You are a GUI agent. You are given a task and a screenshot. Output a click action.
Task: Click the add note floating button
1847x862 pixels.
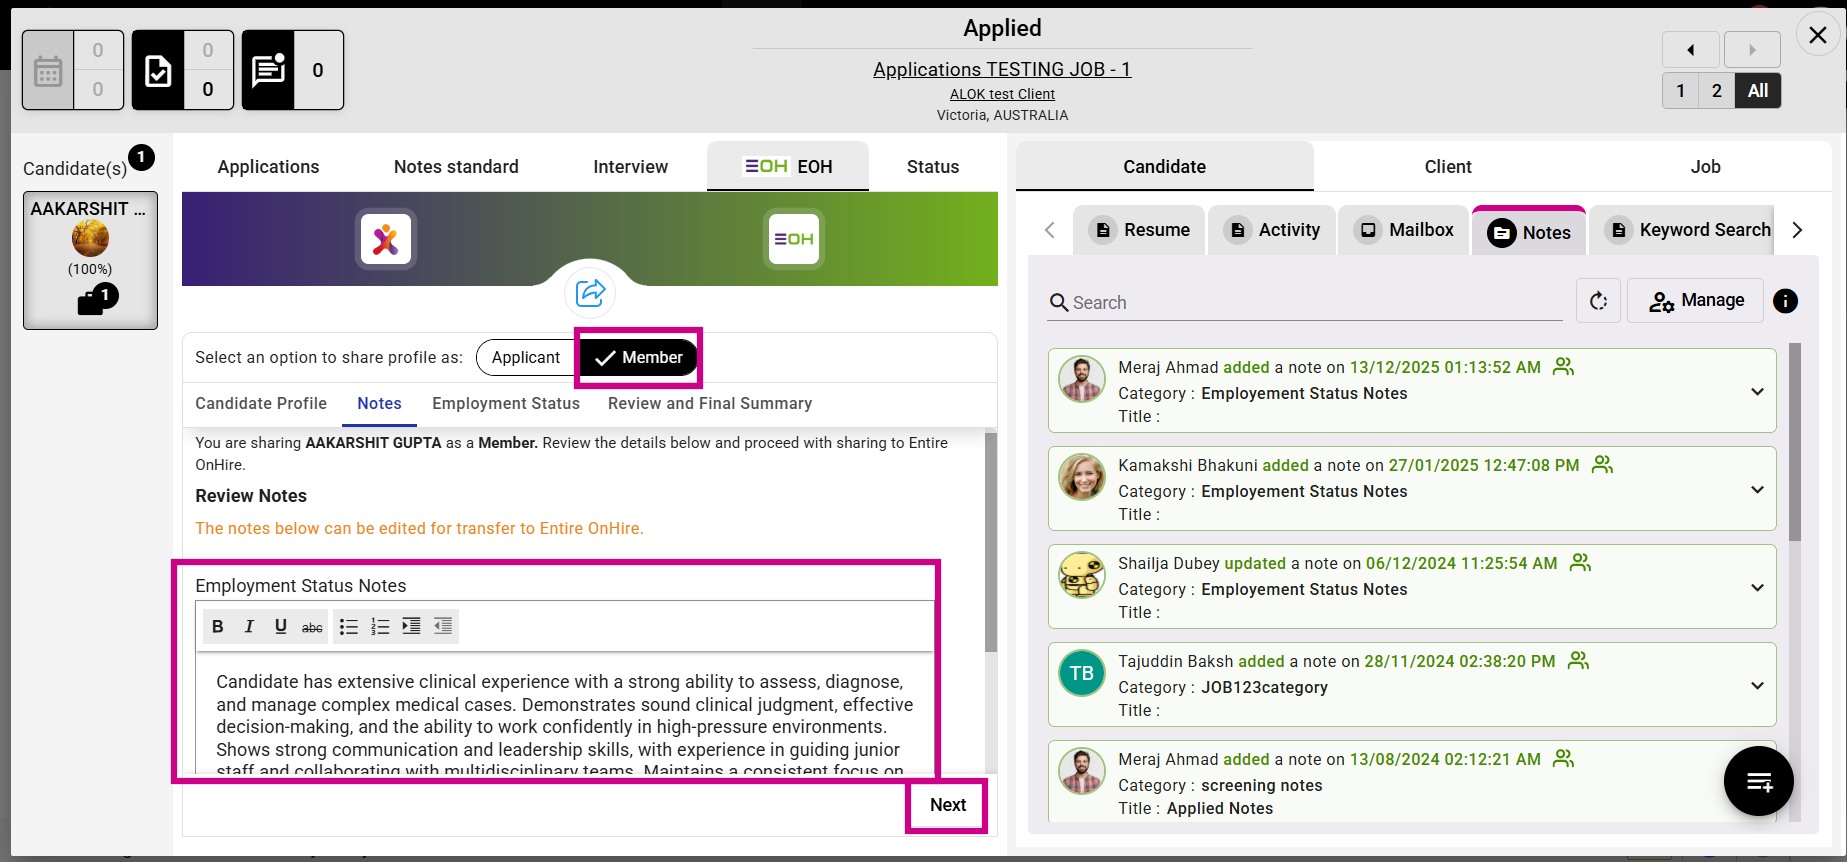(x=1758, y=781)
